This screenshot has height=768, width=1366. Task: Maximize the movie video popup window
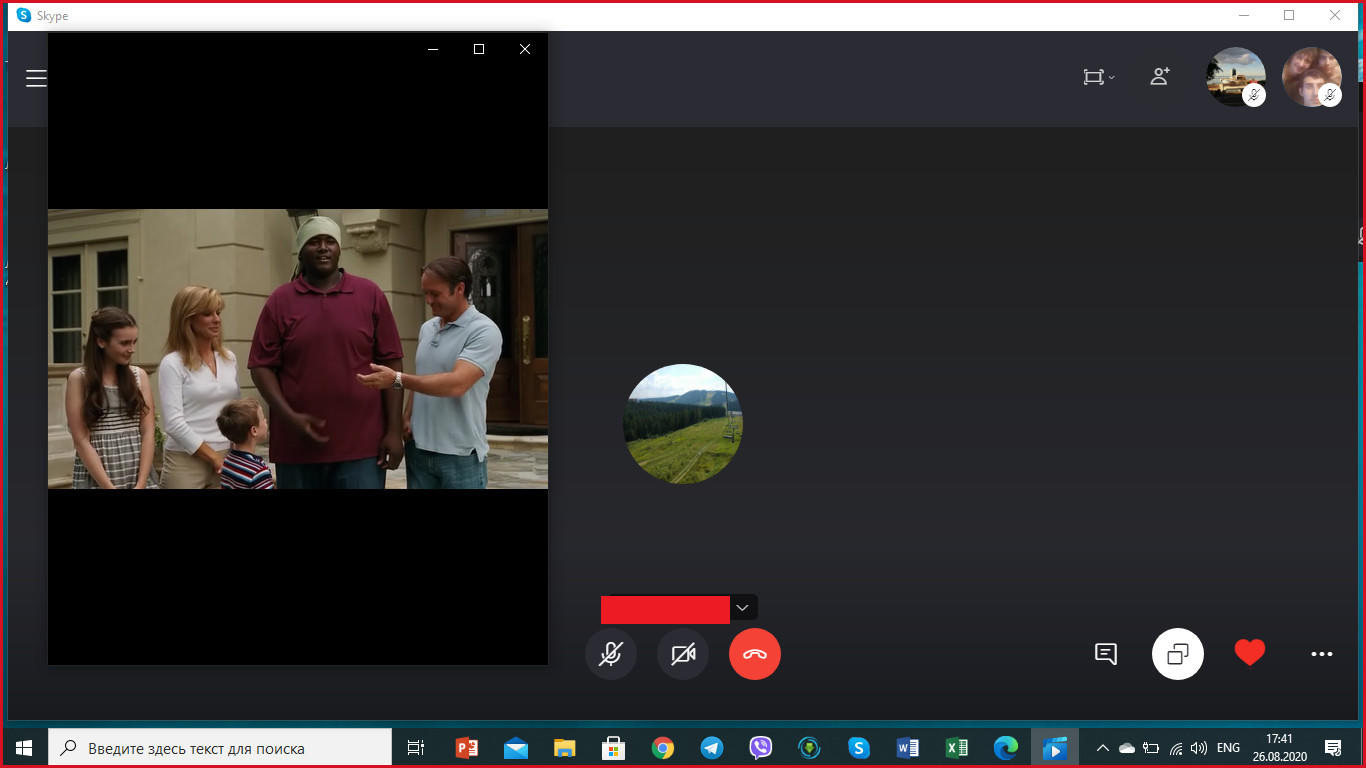(x=479, y=49)
